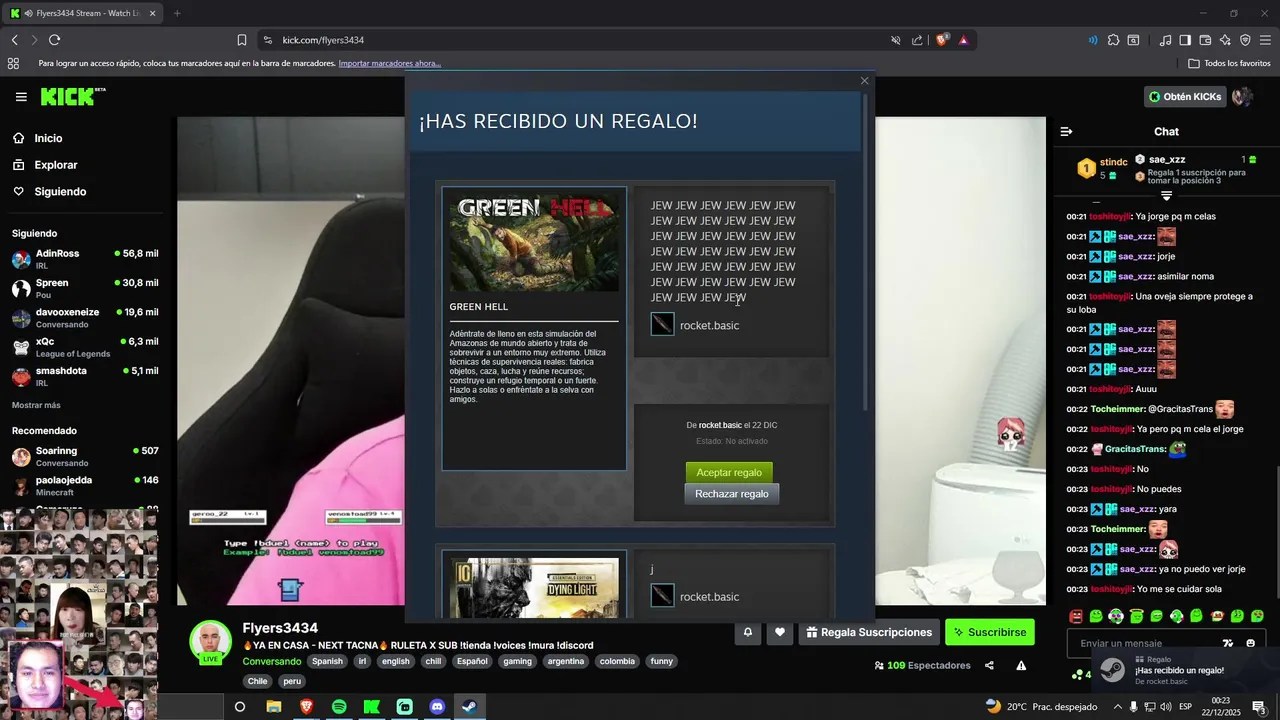This screenshot has width=1280, height=720.
Task: Click the heart follow button
Action: coord(780,632)
